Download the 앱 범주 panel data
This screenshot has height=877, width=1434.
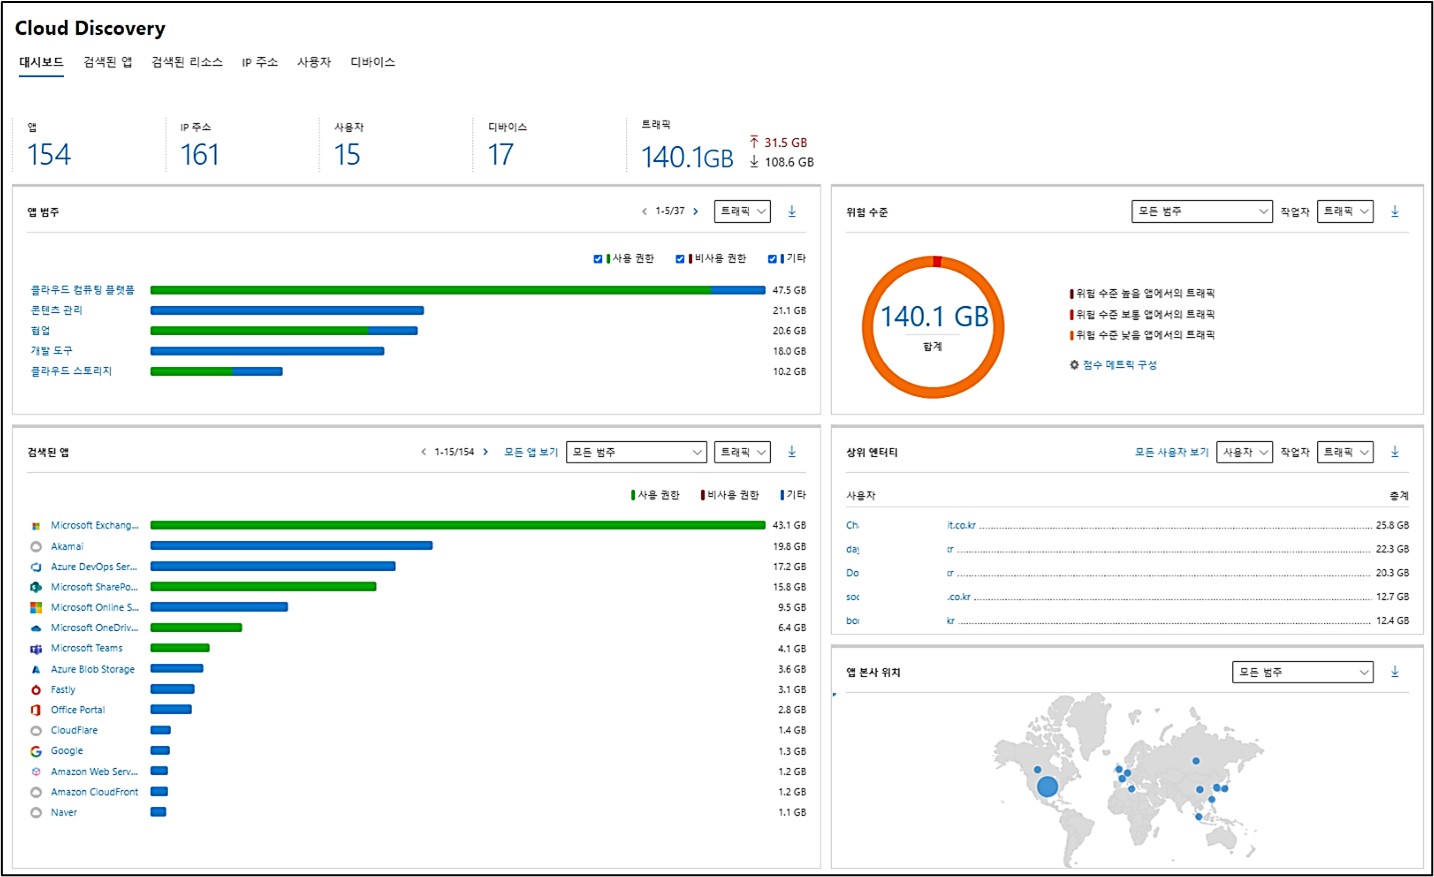[x=792, y=211]
